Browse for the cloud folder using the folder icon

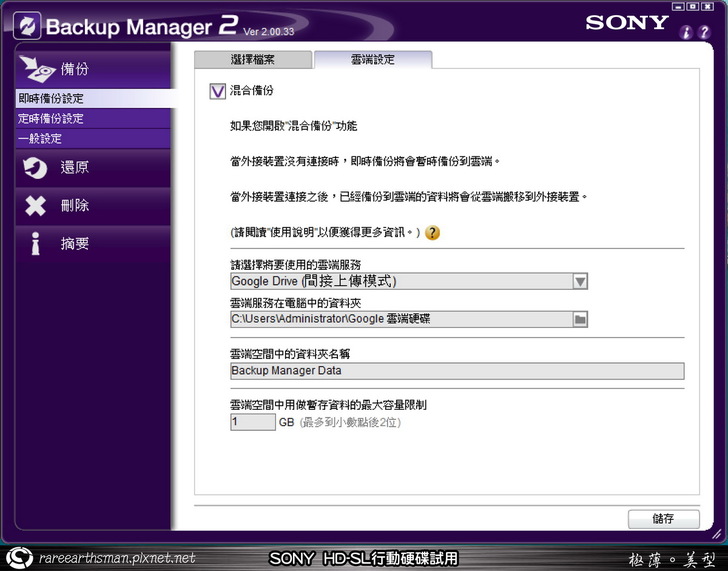click(x=579, y=319)
